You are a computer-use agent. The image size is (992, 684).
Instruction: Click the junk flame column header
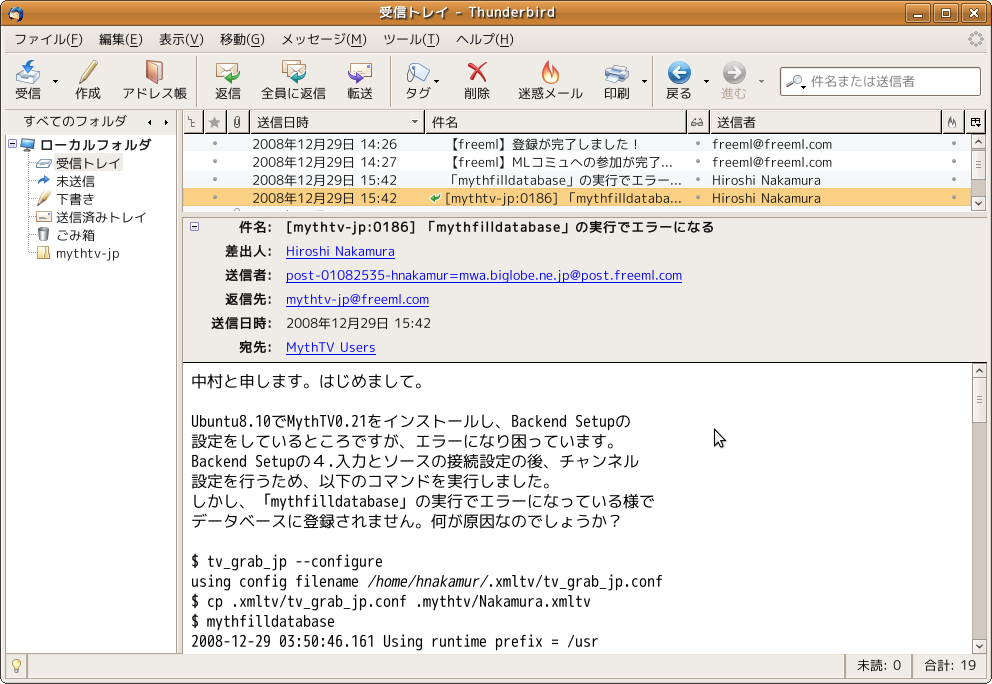coord(952,122)
